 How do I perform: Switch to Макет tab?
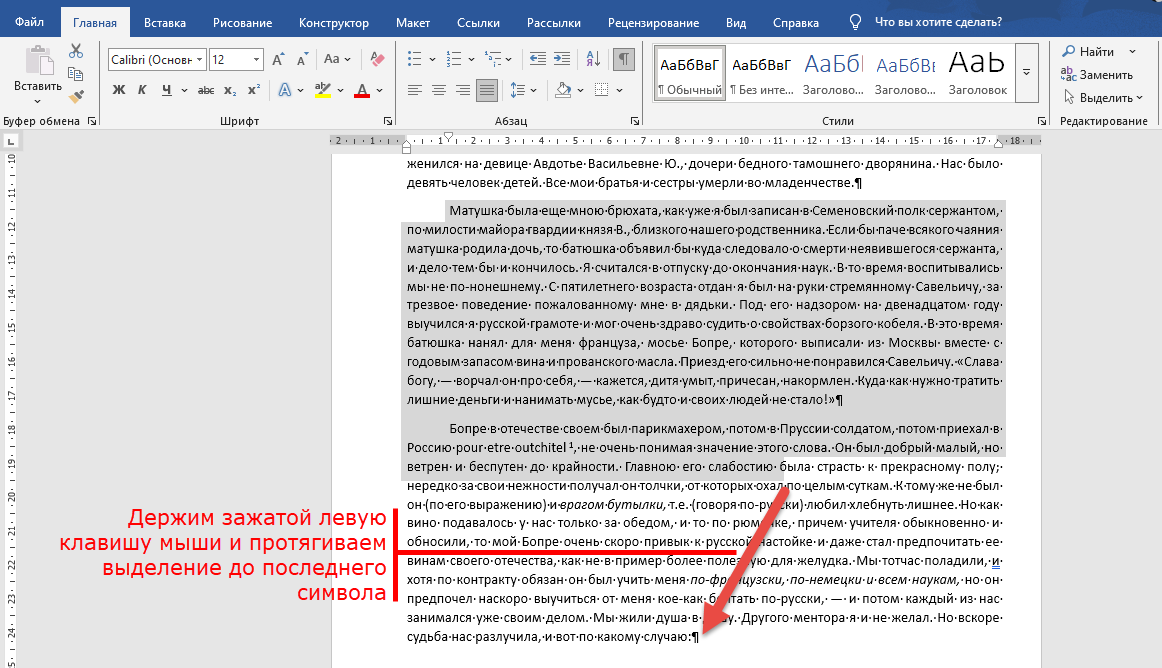point(413,22)
